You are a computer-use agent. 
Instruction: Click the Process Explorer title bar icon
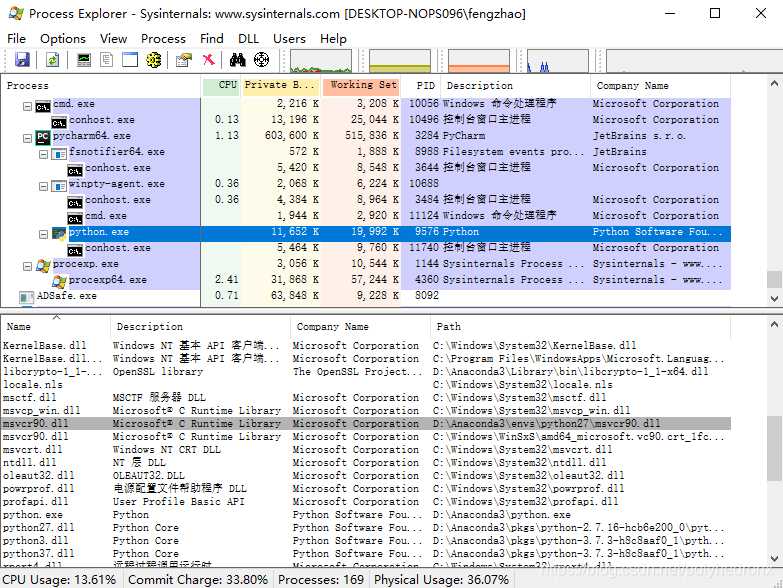[15, 13]
